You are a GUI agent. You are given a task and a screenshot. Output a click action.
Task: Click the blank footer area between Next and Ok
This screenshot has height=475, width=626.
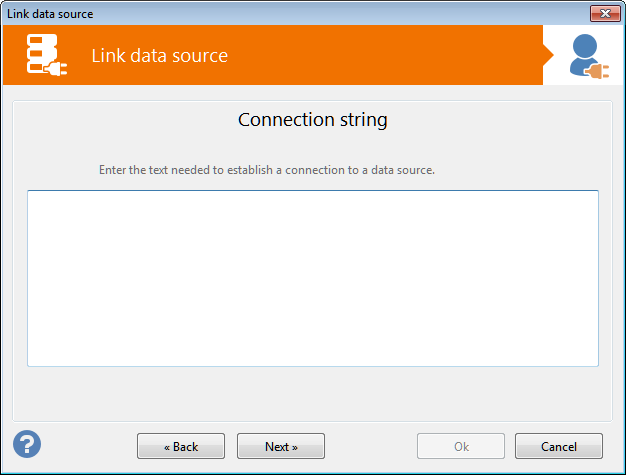370,447
